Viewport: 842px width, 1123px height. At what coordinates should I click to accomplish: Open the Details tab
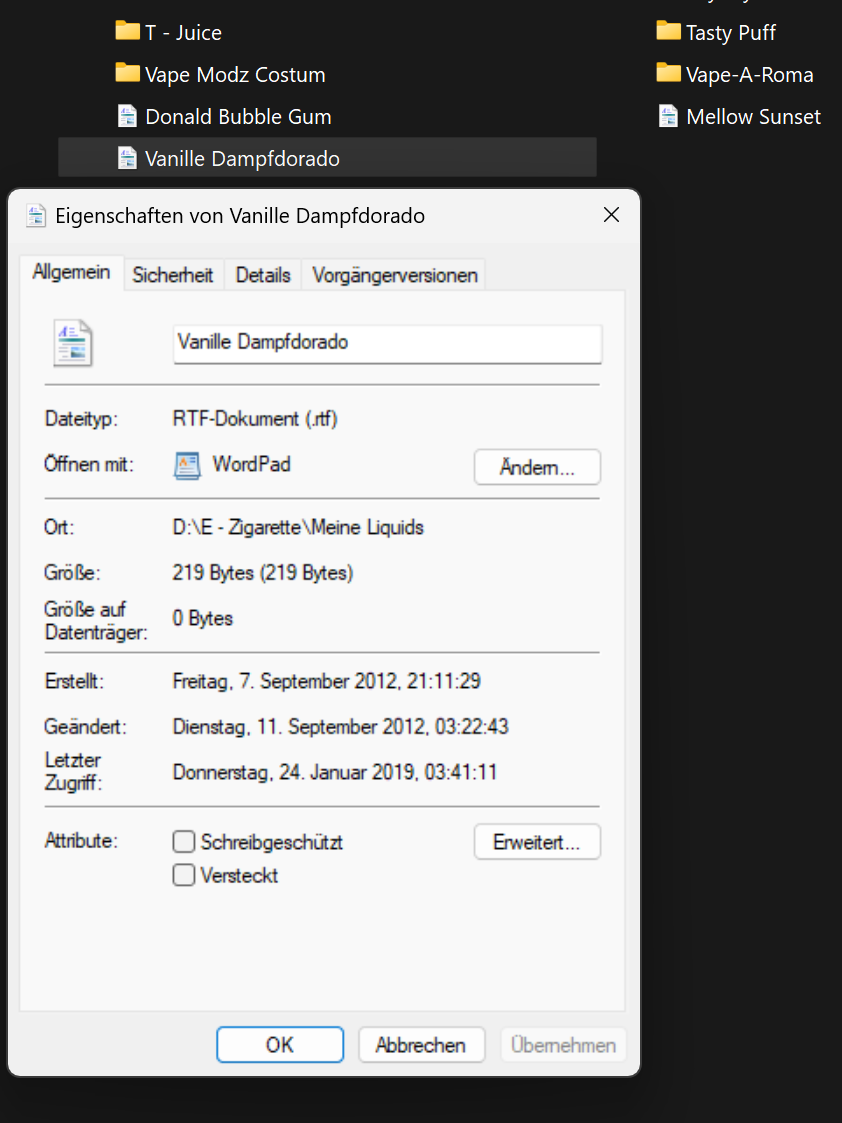(x=263, y=275)
